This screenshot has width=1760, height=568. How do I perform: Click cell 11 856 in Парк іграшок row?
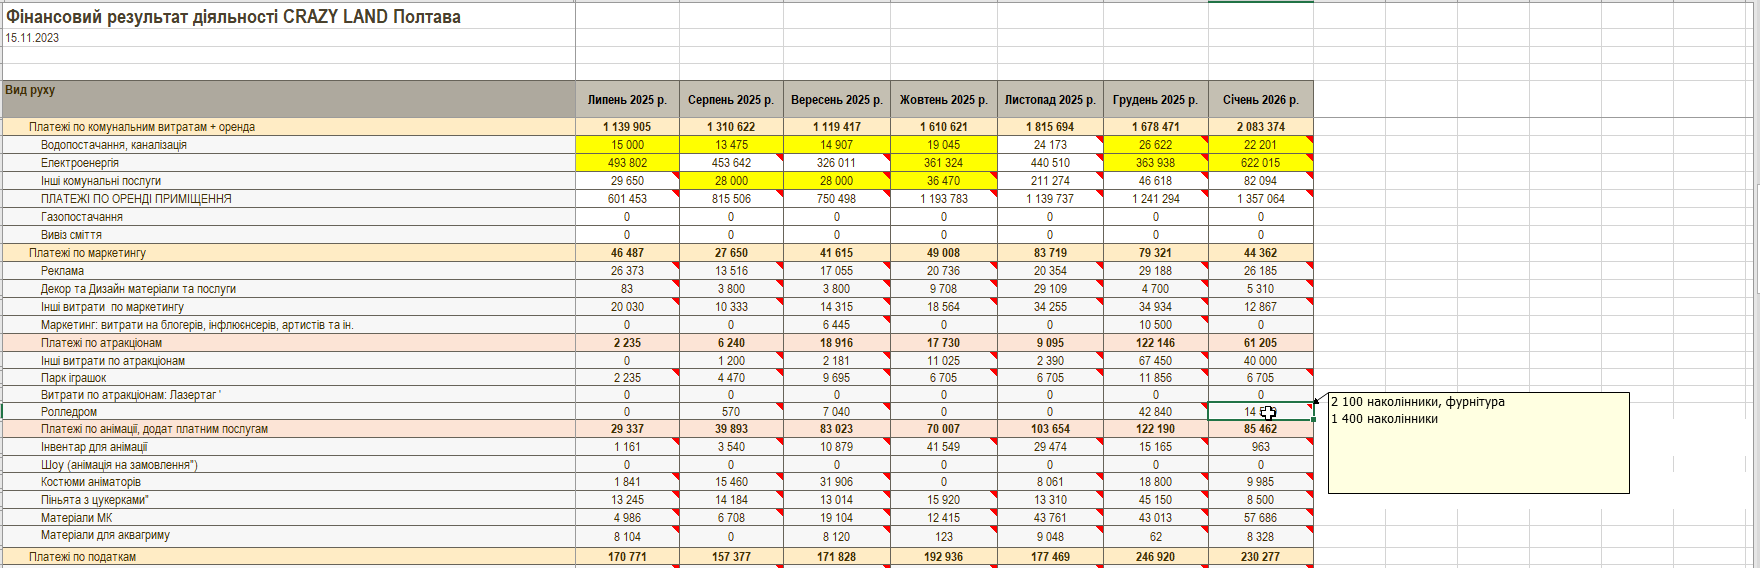click(1156, 378)
